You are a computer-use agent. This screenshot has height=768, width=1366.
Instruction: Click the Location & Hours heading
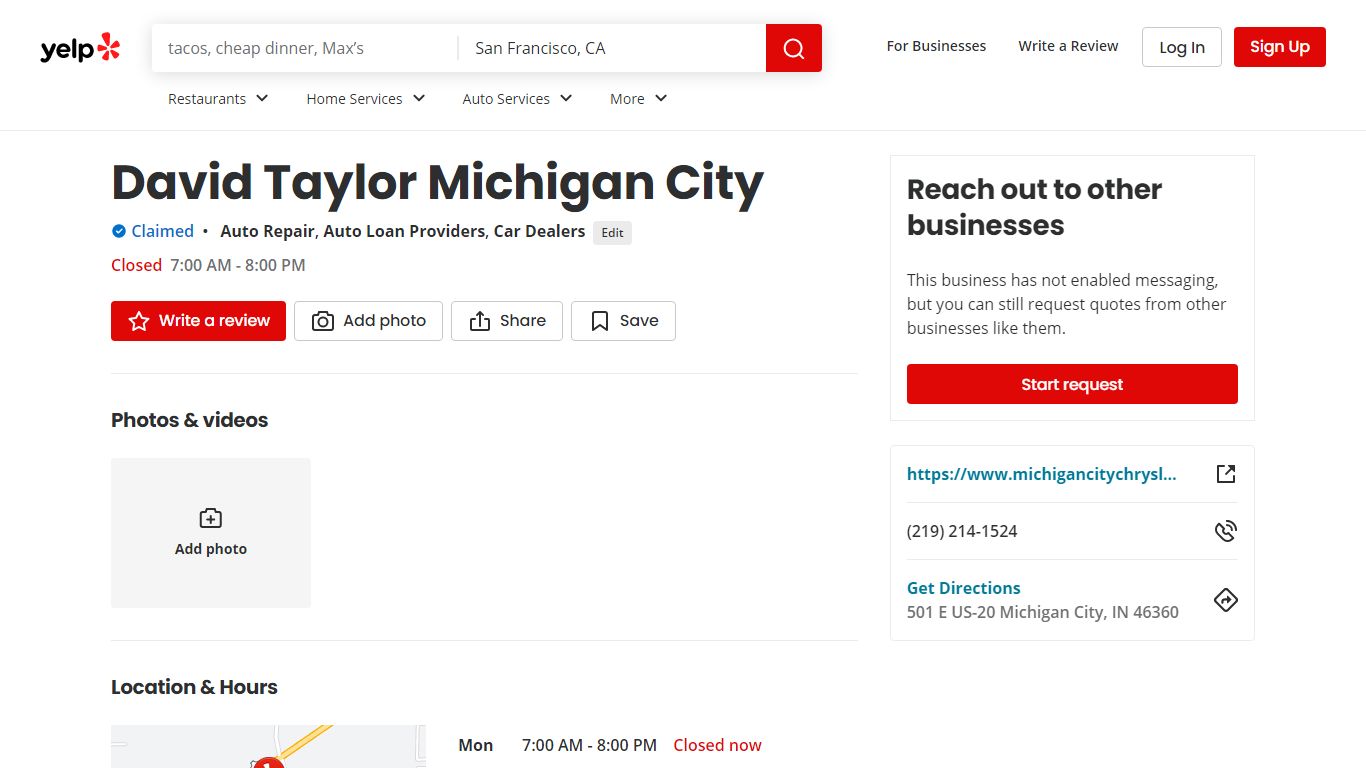coord(194,687)
